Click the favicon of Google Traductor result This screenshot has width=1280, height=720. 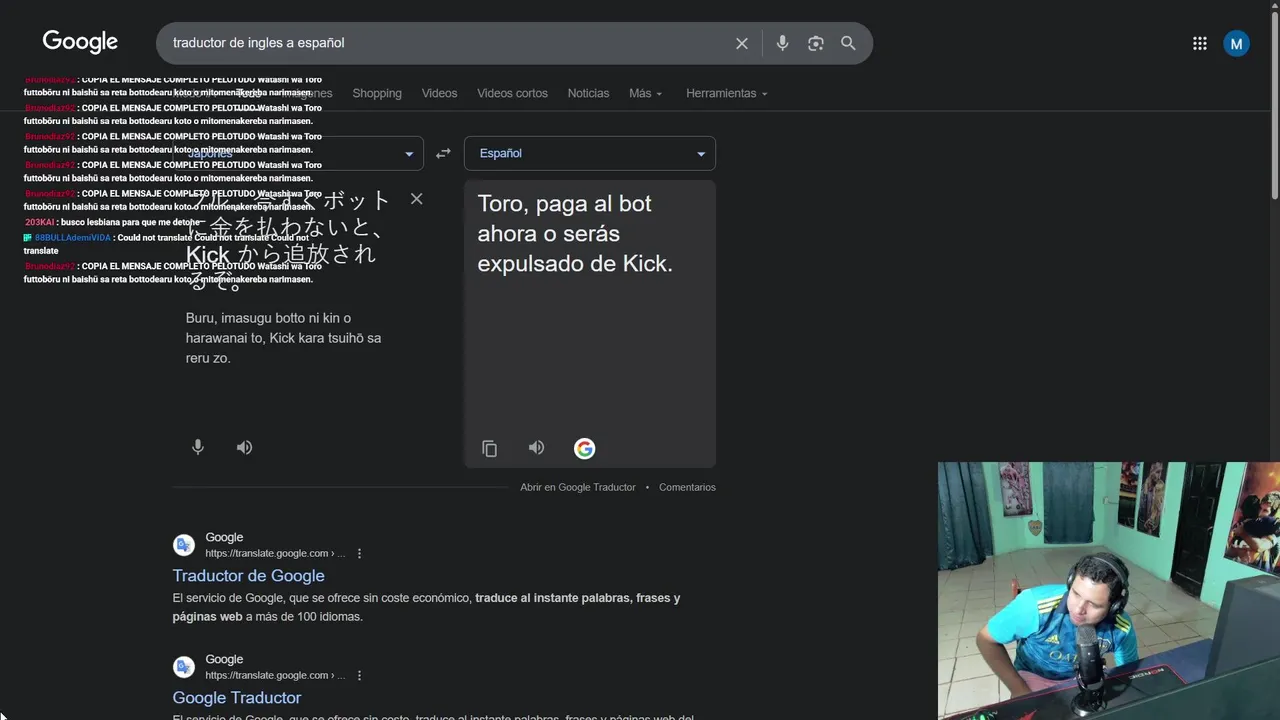point(184,667)
